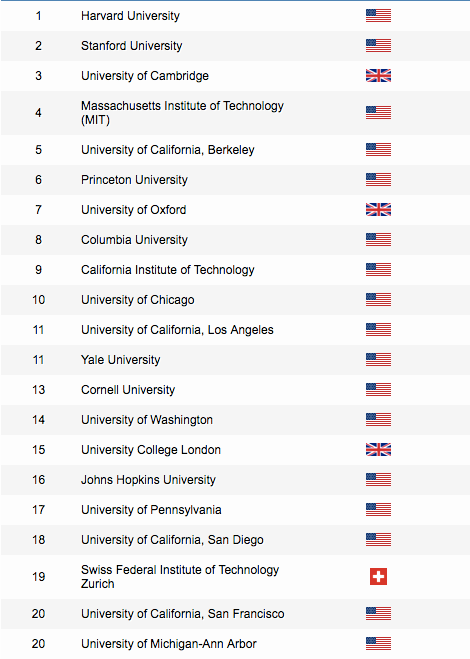Click the US flag beside Yale University
The width and height of the screenshot is (470, 659).
(378, 359)
